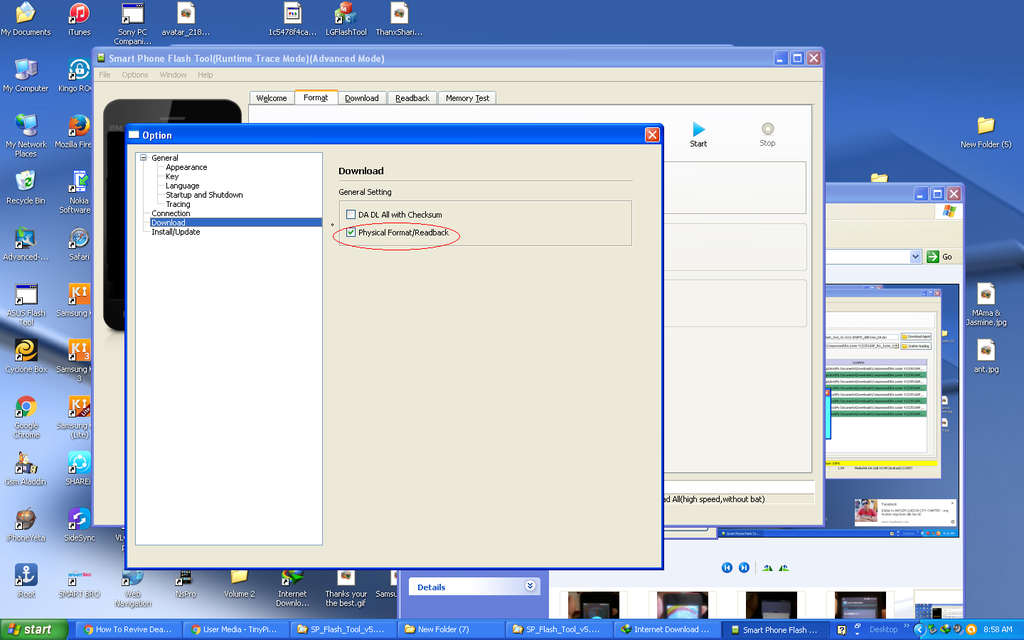Click the Start download arrow icon
This screenshot has width=1024, height=640.
click(x=699, y=130)
